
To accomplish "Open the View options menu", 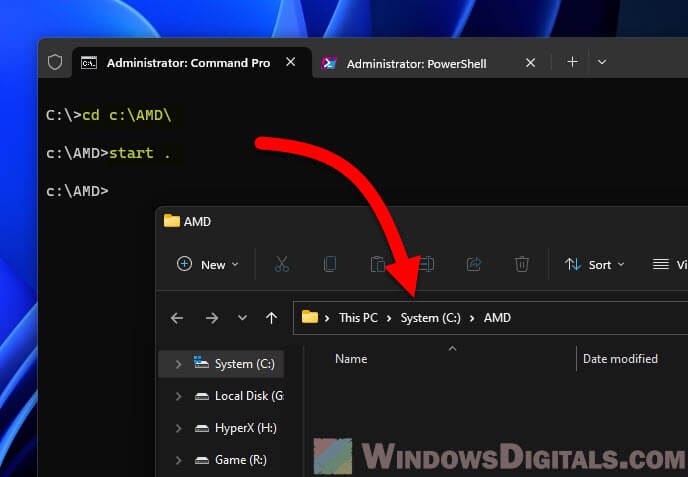I will tap(670, 265).
